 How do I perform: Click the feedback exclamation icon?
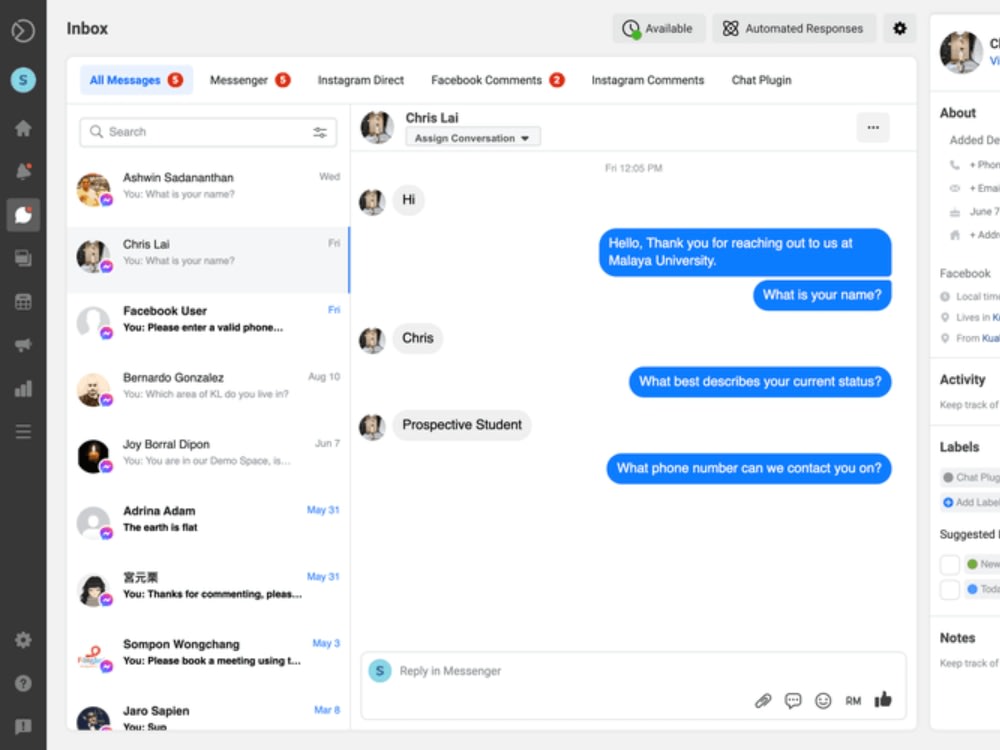[23, 726]
